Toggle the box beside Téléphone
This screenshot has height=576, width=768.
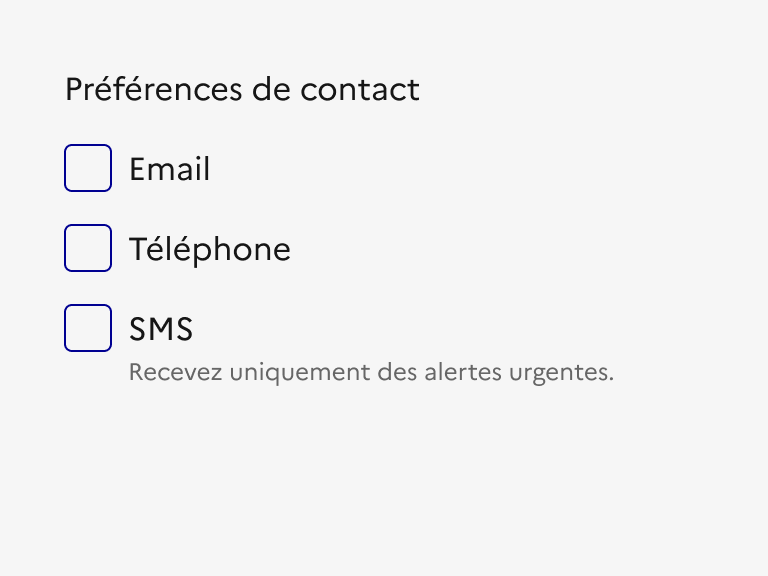pos(88,248)
